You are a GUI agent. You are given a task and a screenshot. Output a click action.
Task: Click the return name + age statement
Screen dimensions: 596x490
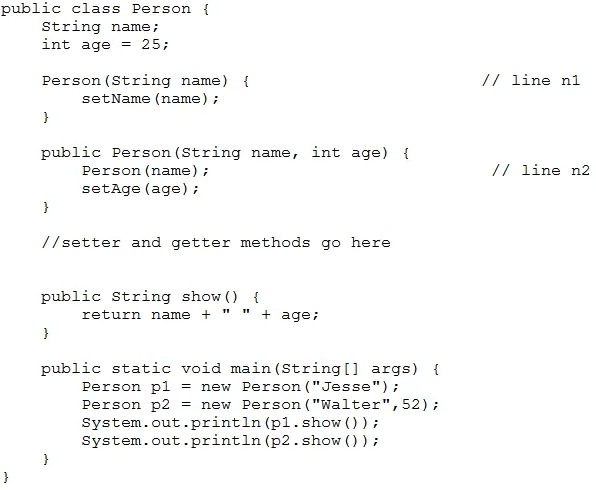coord(200,315)
